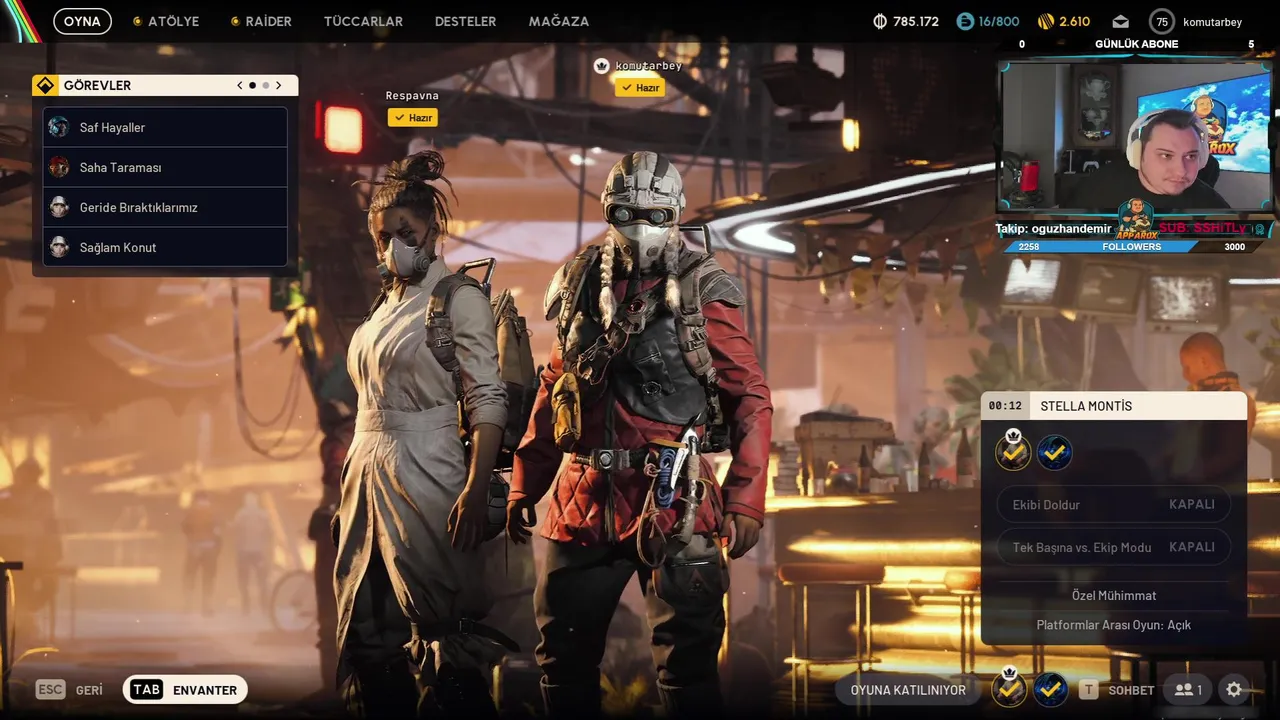Click Platformlar Arası Oyun: Açık setting
Image resolution: width=1280 pixels, height=720 pixels.
tap(1114, 625)
